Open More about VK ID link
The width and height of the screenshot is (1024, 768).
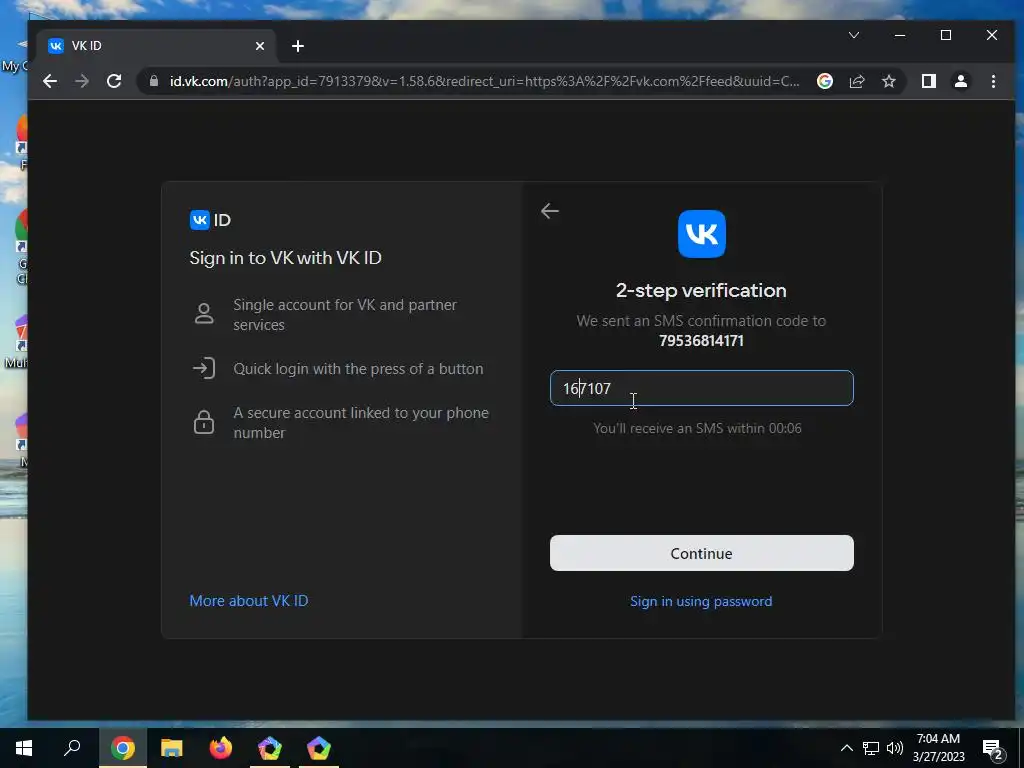coord(249,601)
